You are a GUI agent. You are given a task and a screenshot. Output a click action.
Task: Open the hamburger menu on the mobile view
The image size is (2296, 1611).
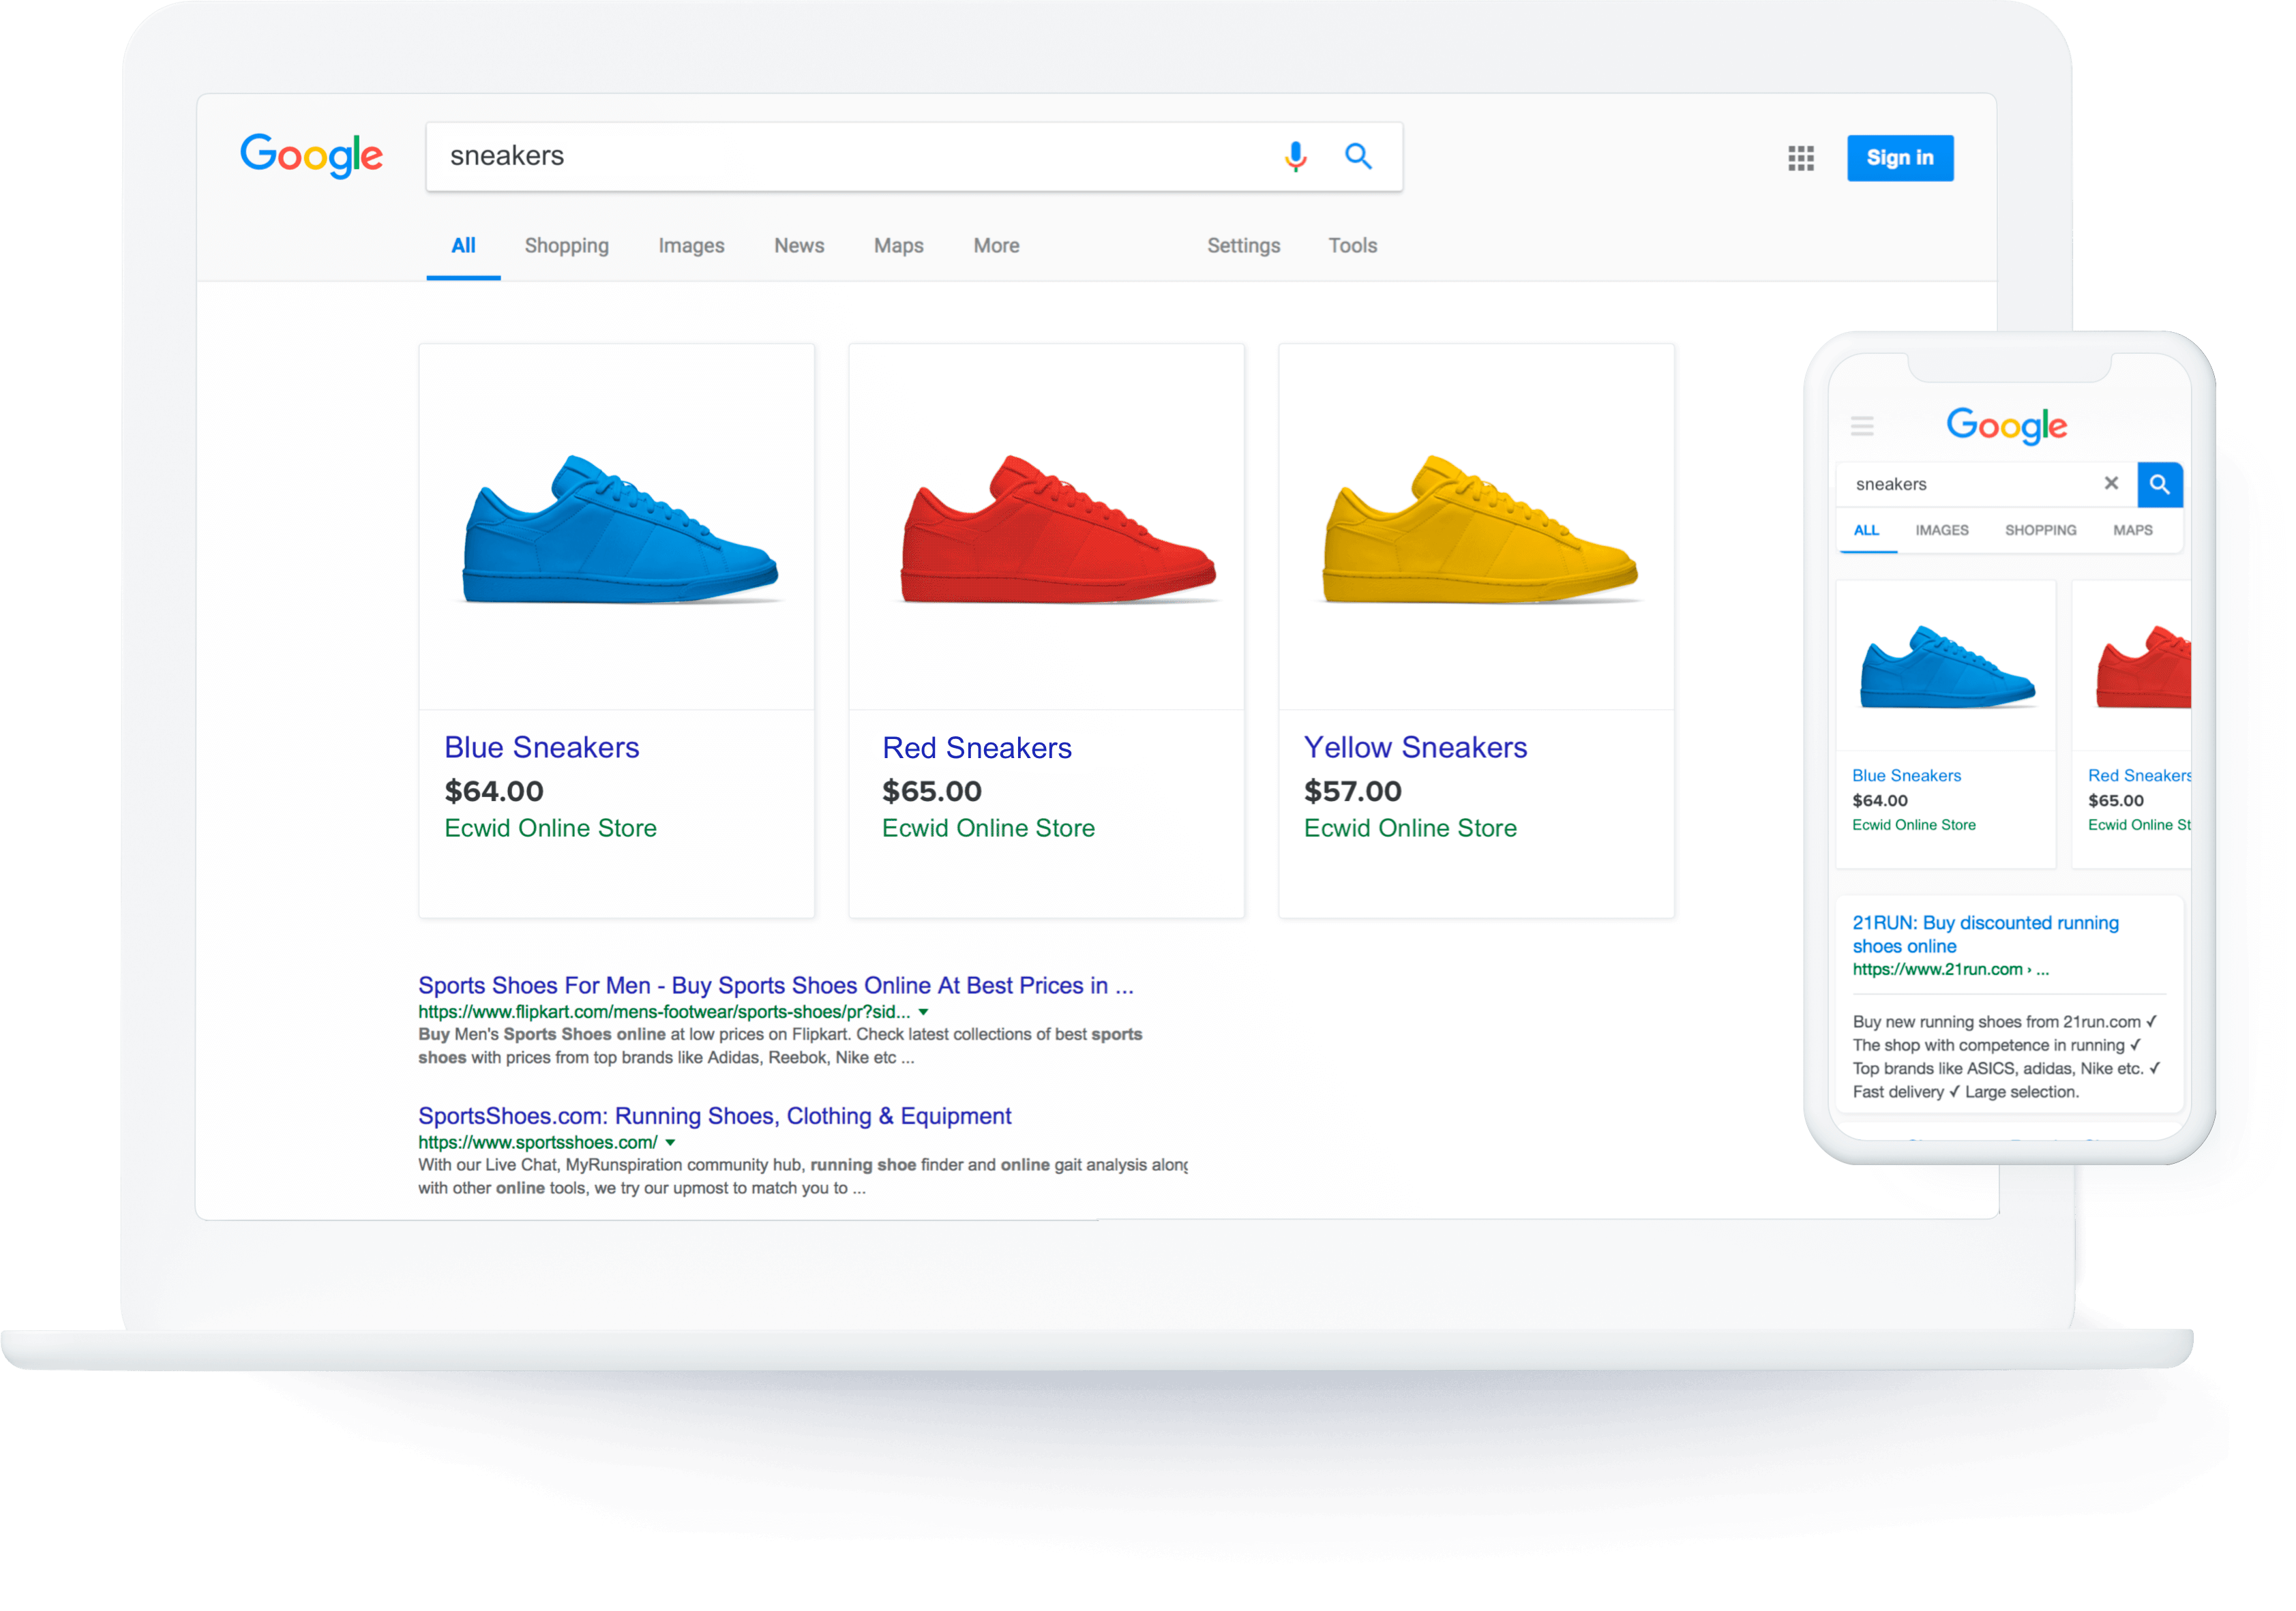[1863, 426]
